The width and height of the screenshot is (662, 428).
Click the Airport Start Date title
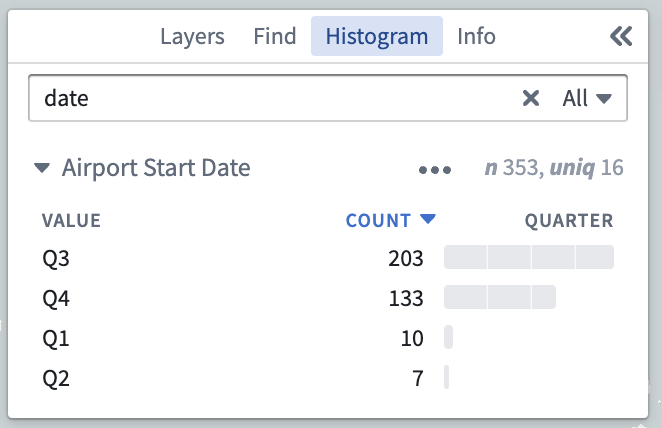point(156,168)
